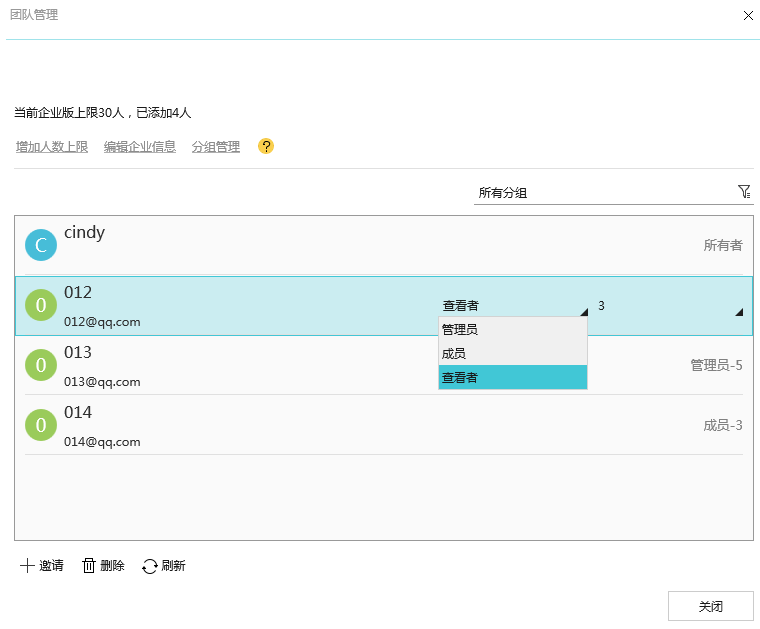Open 增加人数上限 link

pyautogui.click(x=52, y=147)
